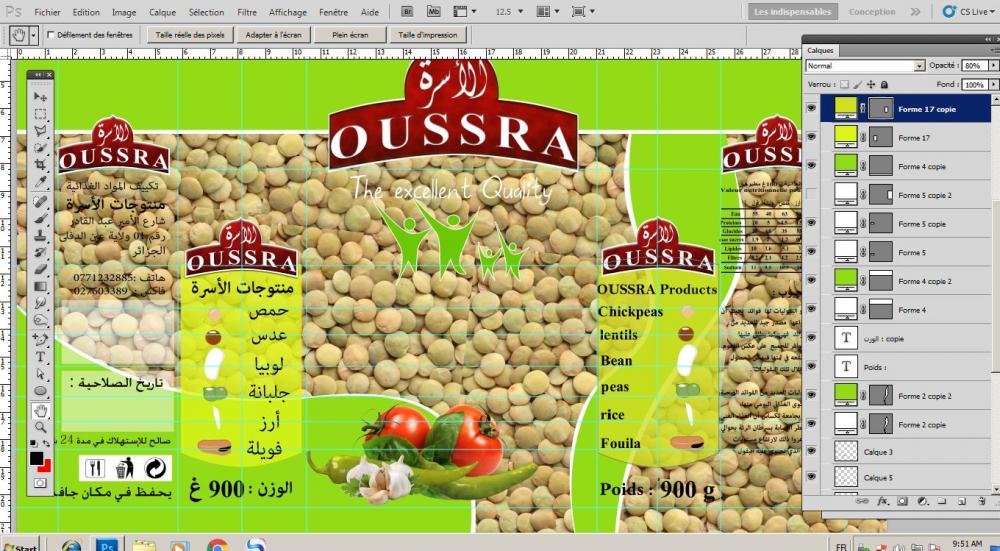Select the Path Selection tool

click(x=40, y=374)
